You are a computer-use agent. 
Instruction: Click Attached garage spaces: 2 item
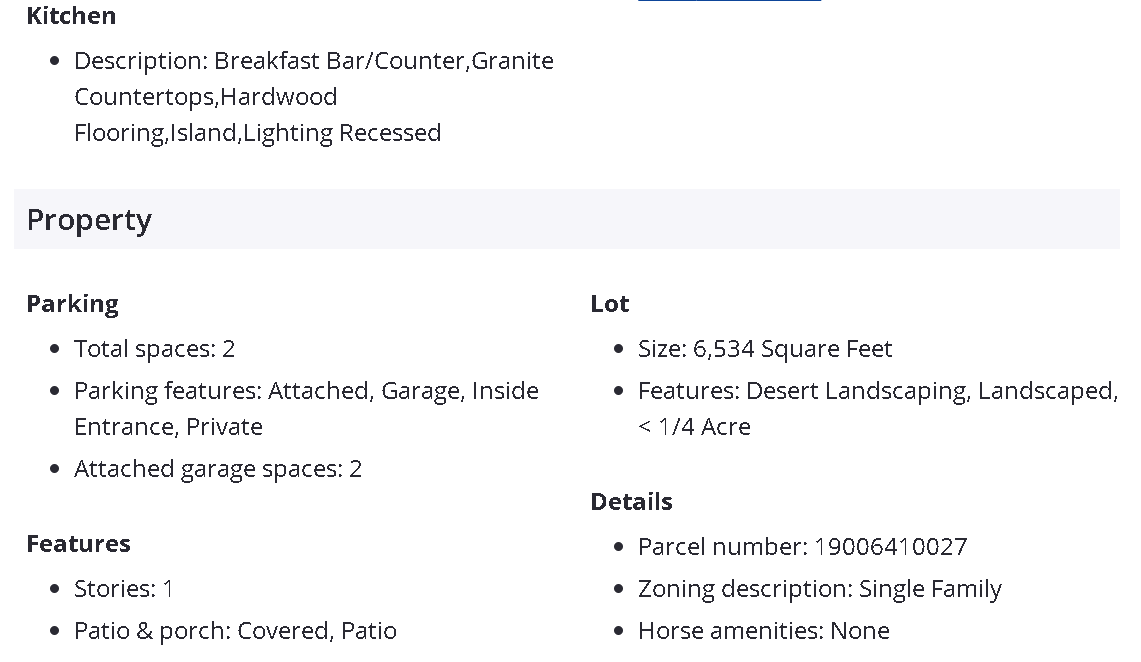point(217,469)
